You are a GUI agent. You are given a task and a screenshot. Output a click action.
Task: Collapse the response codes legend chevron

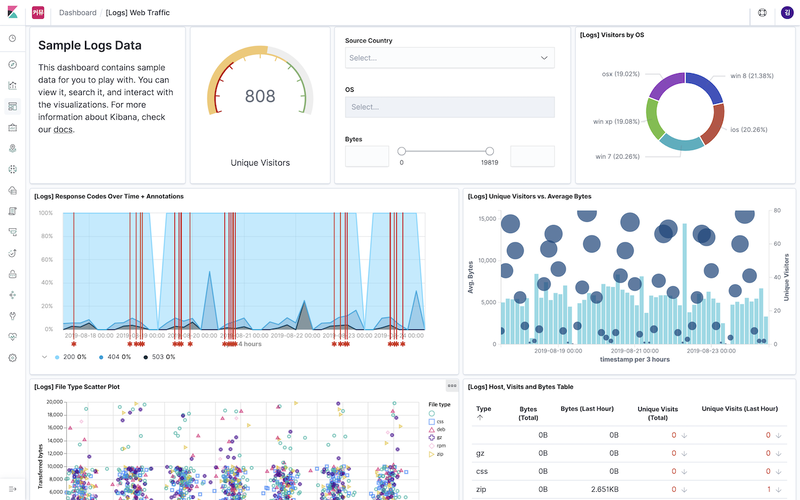44,357
